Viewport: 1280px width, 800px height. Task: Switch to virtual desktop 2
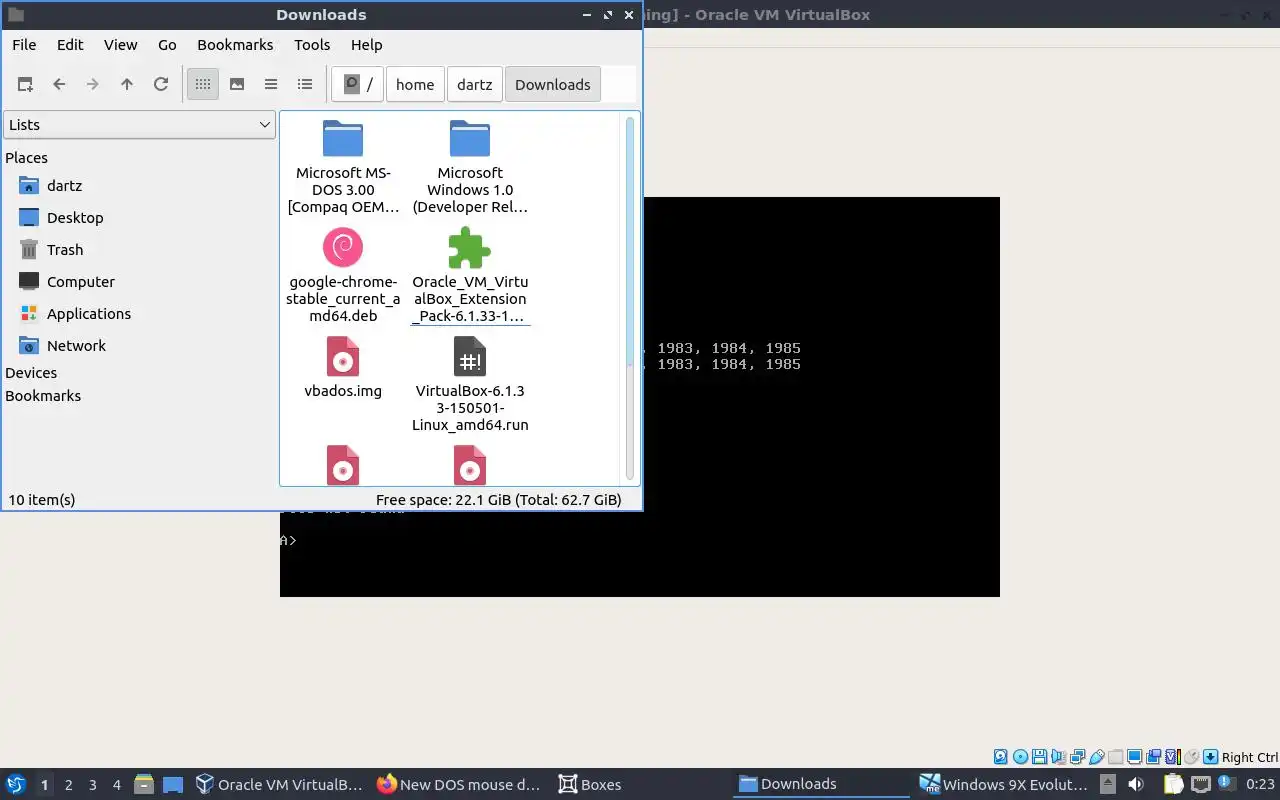click(68, 785)
